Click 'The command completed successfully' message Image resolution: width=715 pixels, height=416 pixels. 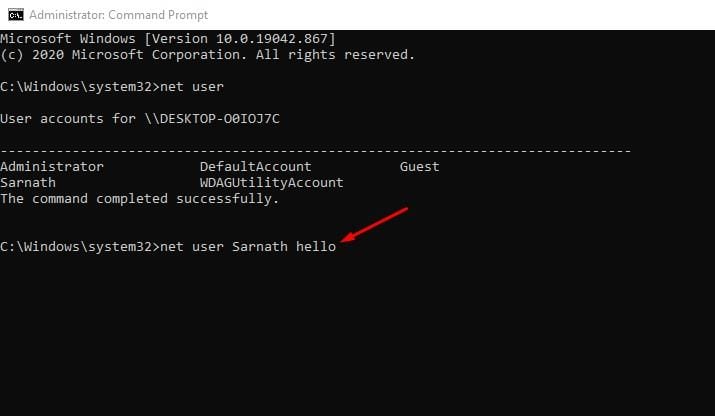[x=140, y=199]
